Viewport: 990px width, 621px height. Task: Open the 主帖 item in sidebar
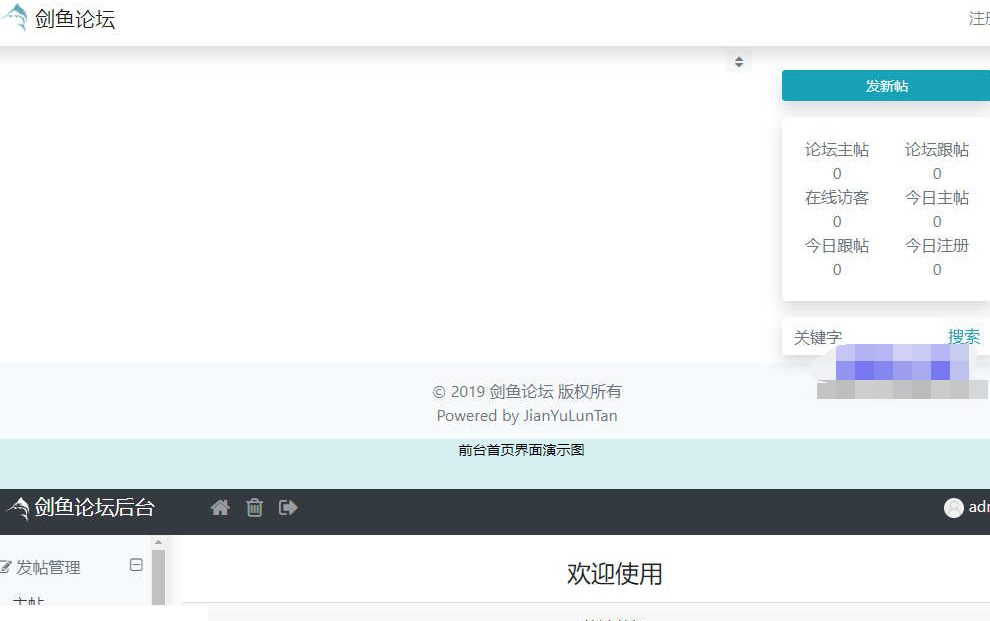coord(28,602)
